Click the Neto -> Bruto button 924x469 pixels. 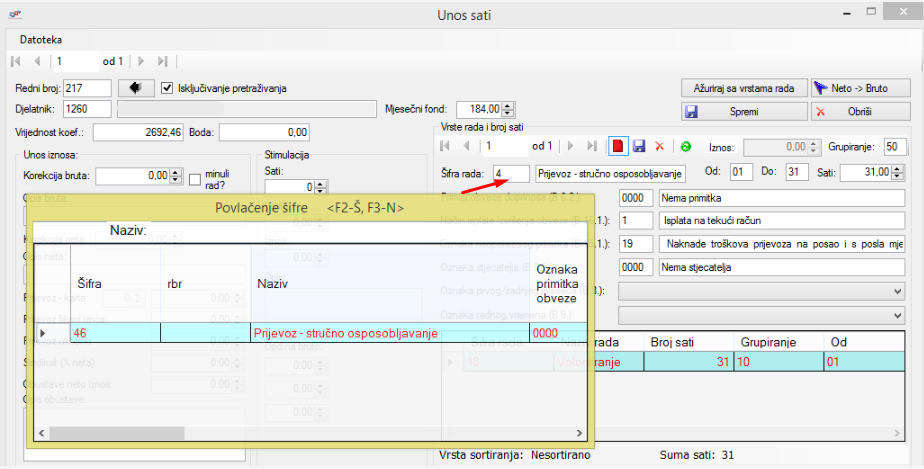pos(860,88)
